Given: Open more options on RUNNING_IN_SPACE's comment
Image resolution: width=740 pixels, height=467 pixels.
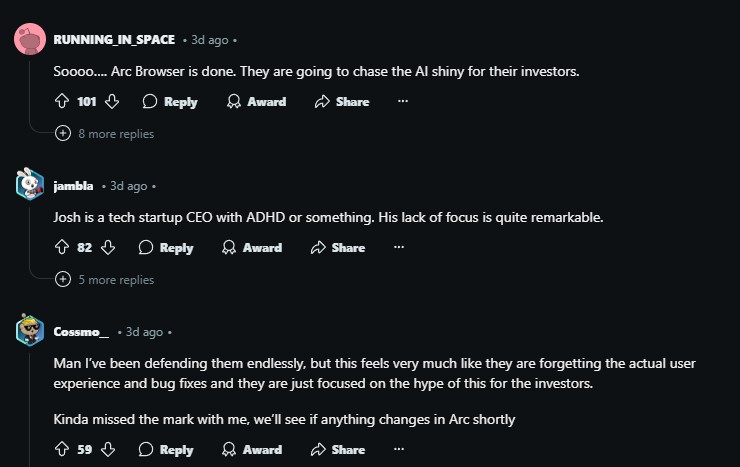Looking at the screenshot, I should tap(403, 101).
